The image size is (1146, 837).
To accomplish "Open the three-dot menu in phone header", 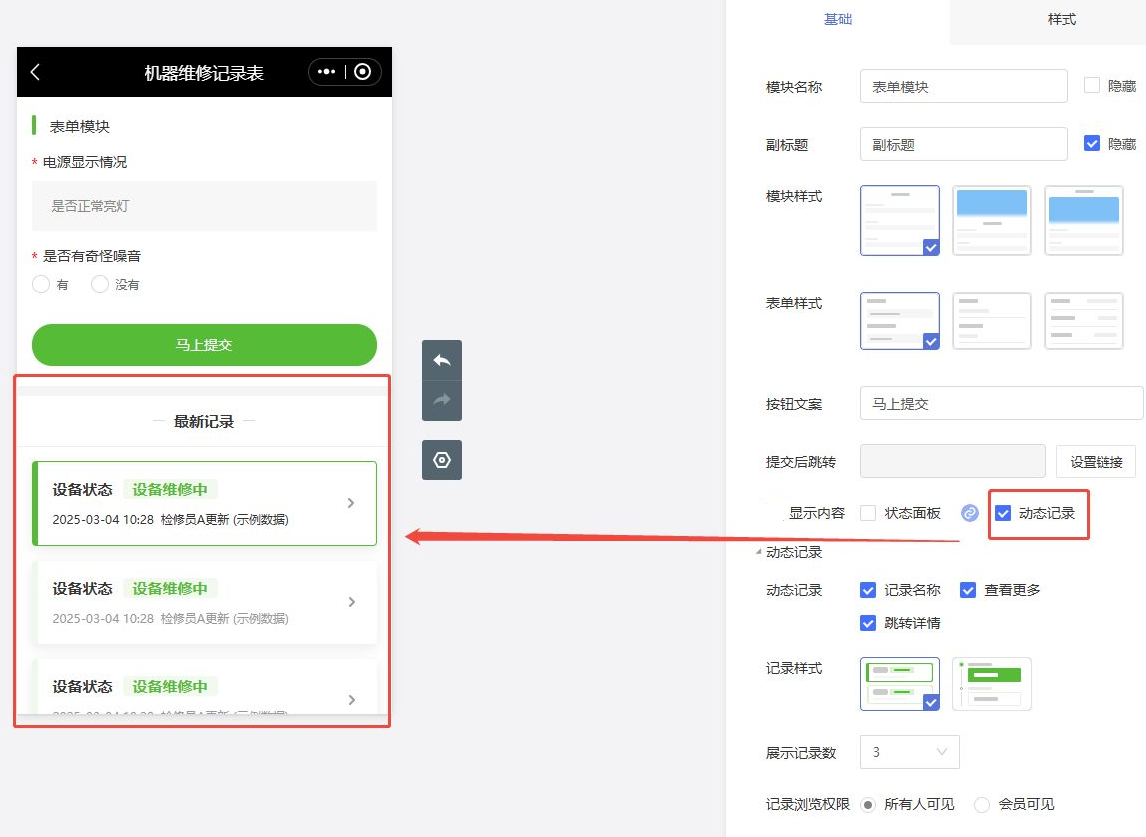I will (x=326, y=72).
